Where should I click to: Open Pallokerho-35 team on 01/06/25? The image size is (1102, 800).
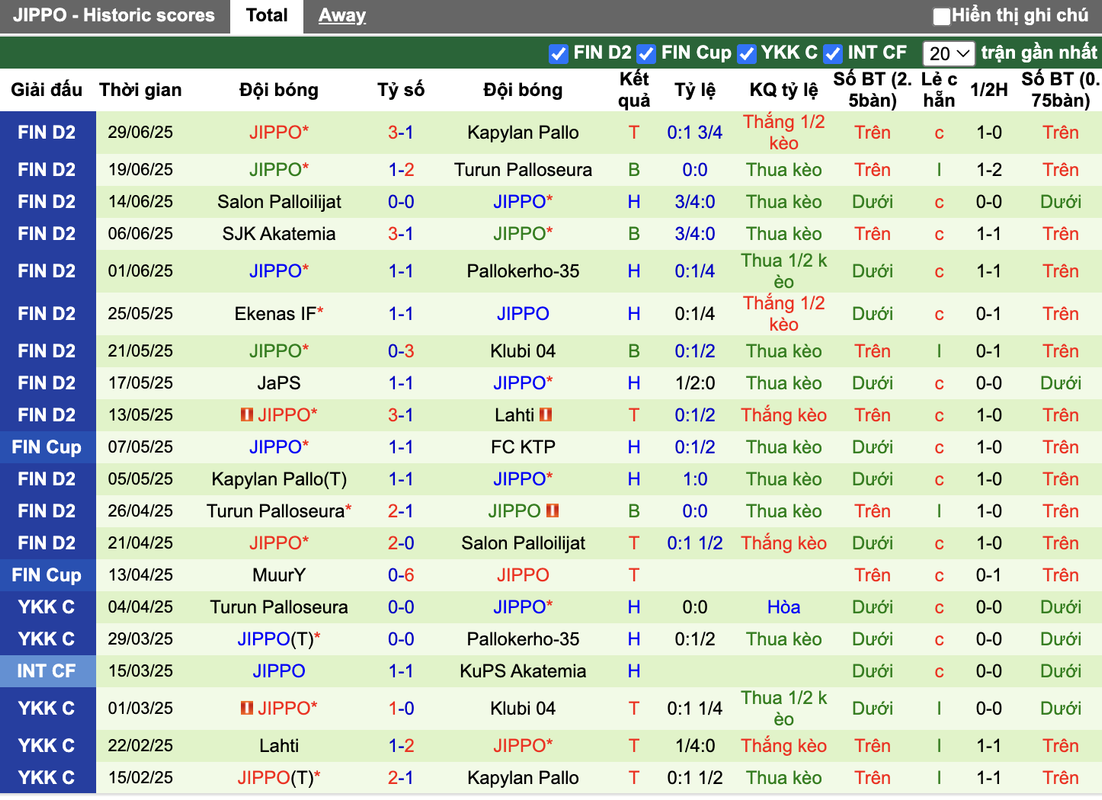pyautogui.click(x=523, y=271)
